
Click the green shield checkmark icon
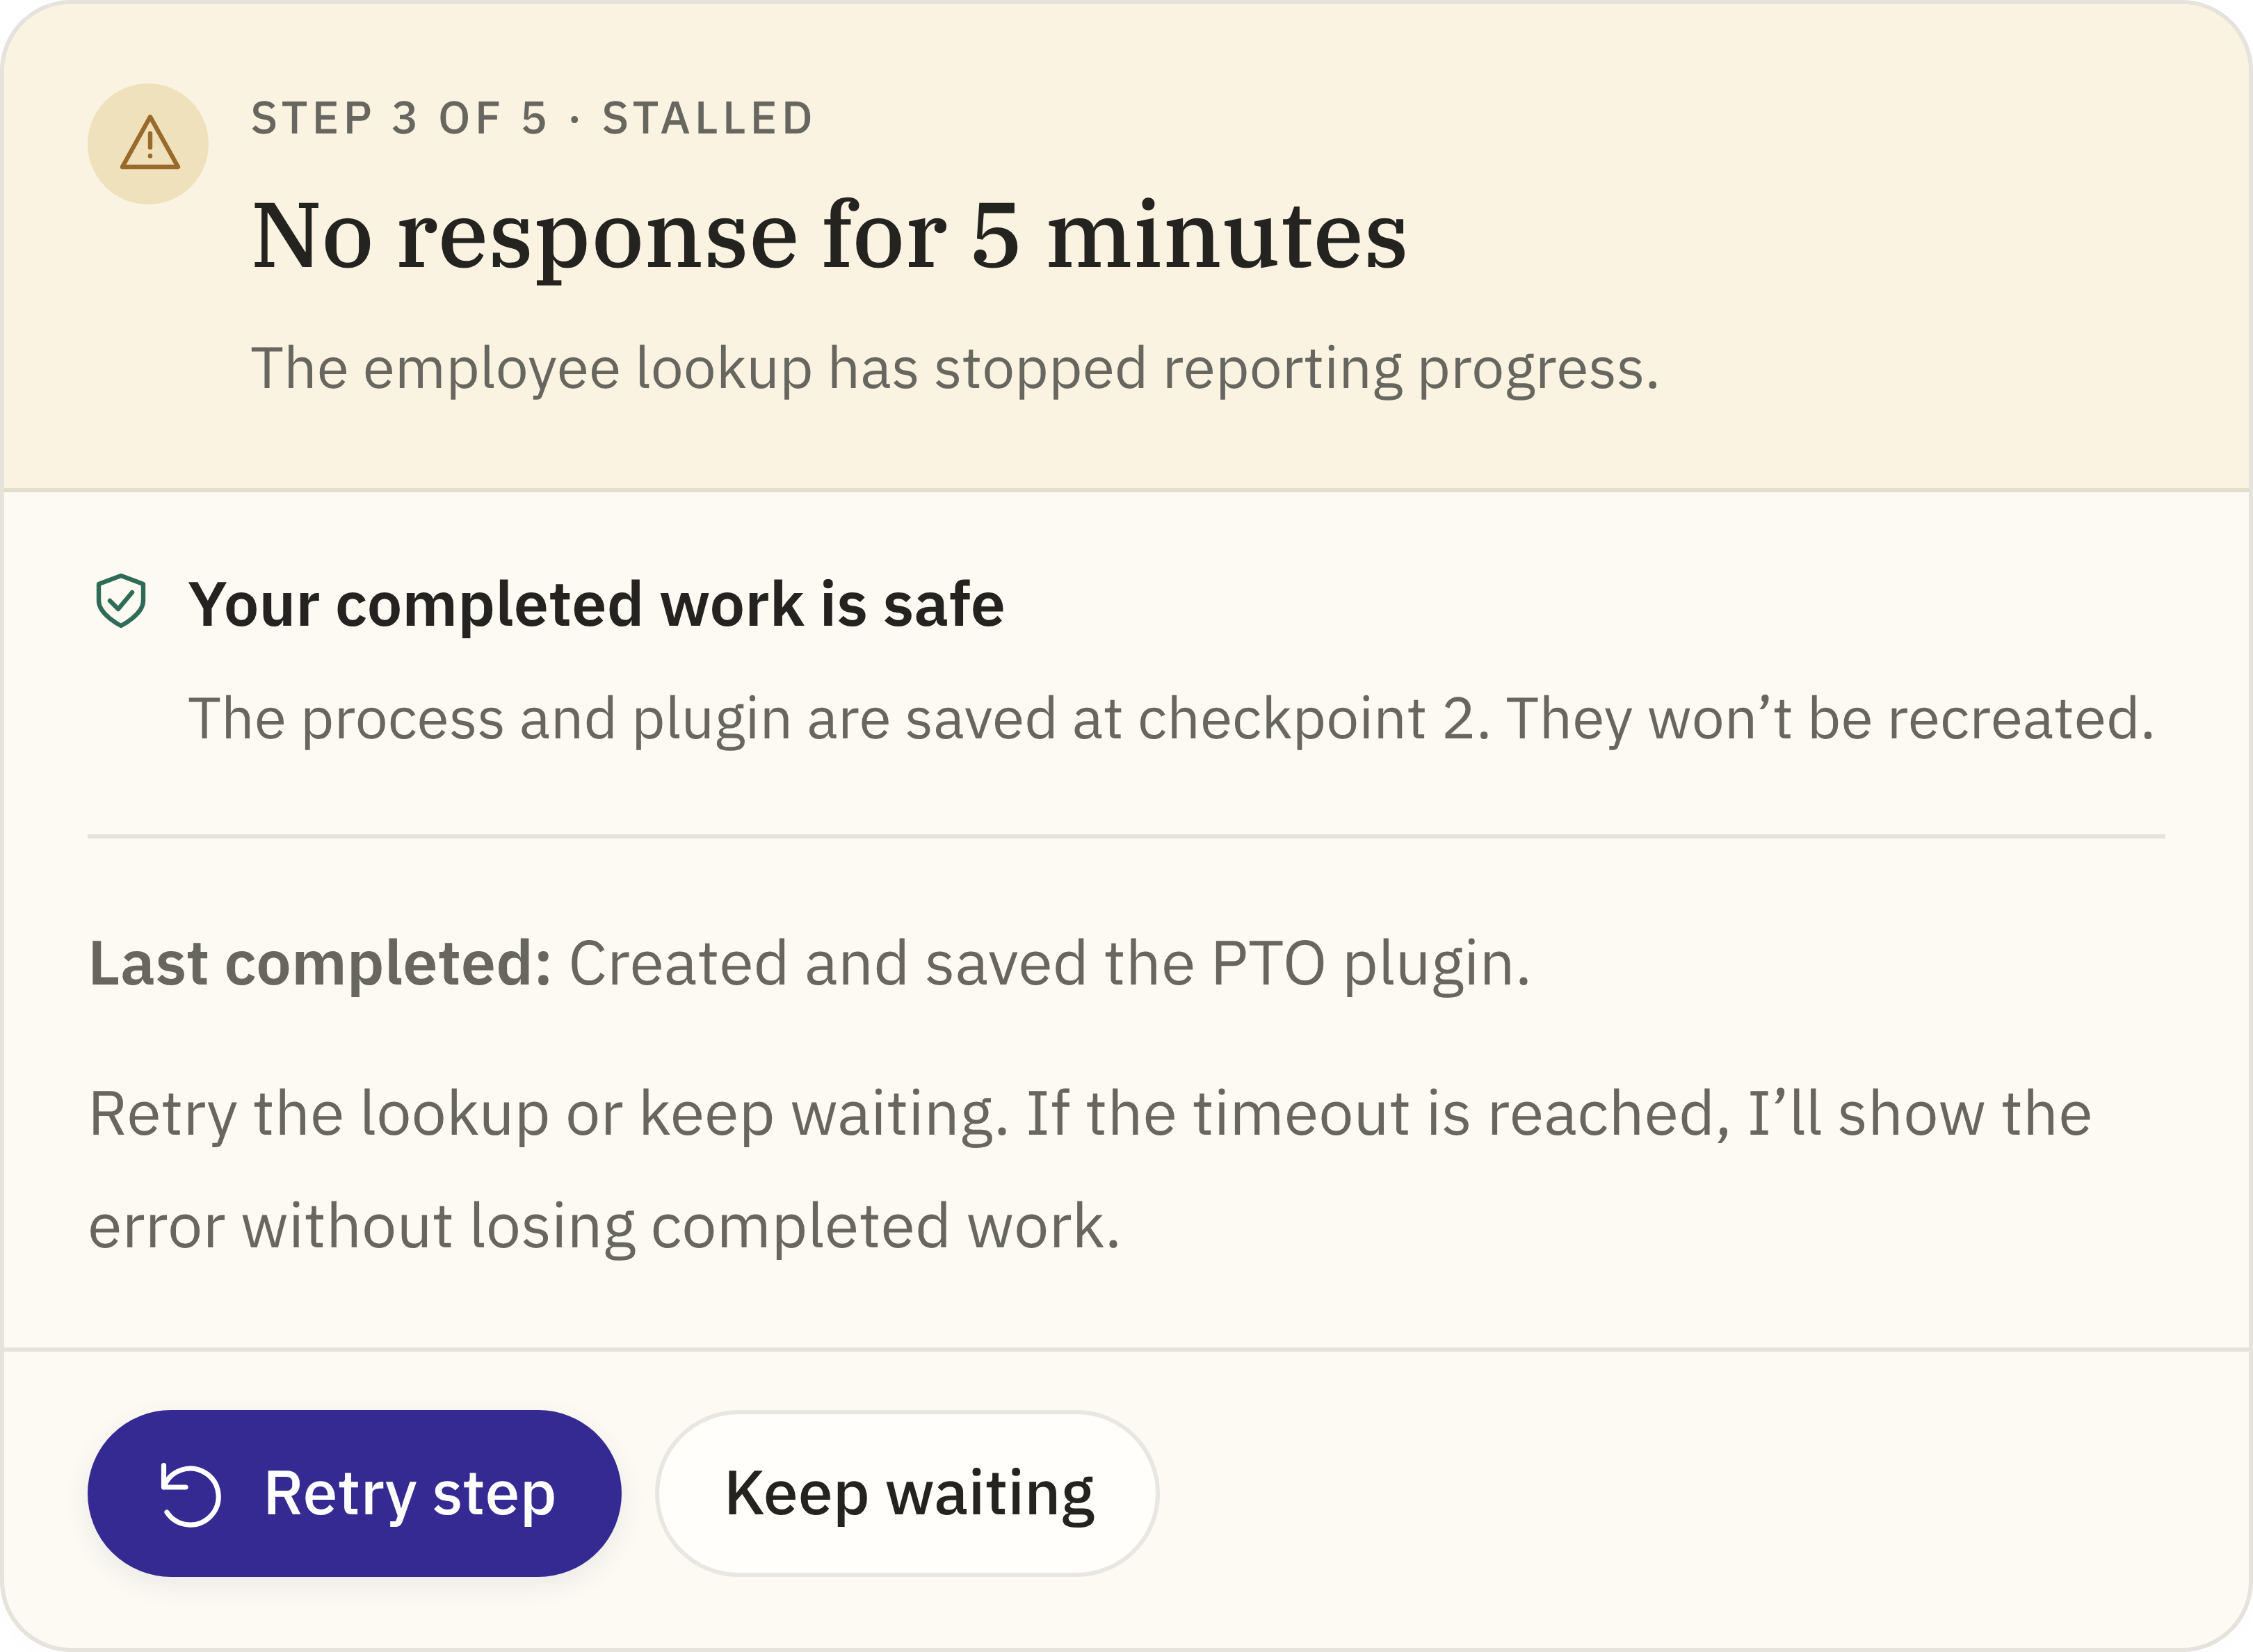(x=121, y=601)
